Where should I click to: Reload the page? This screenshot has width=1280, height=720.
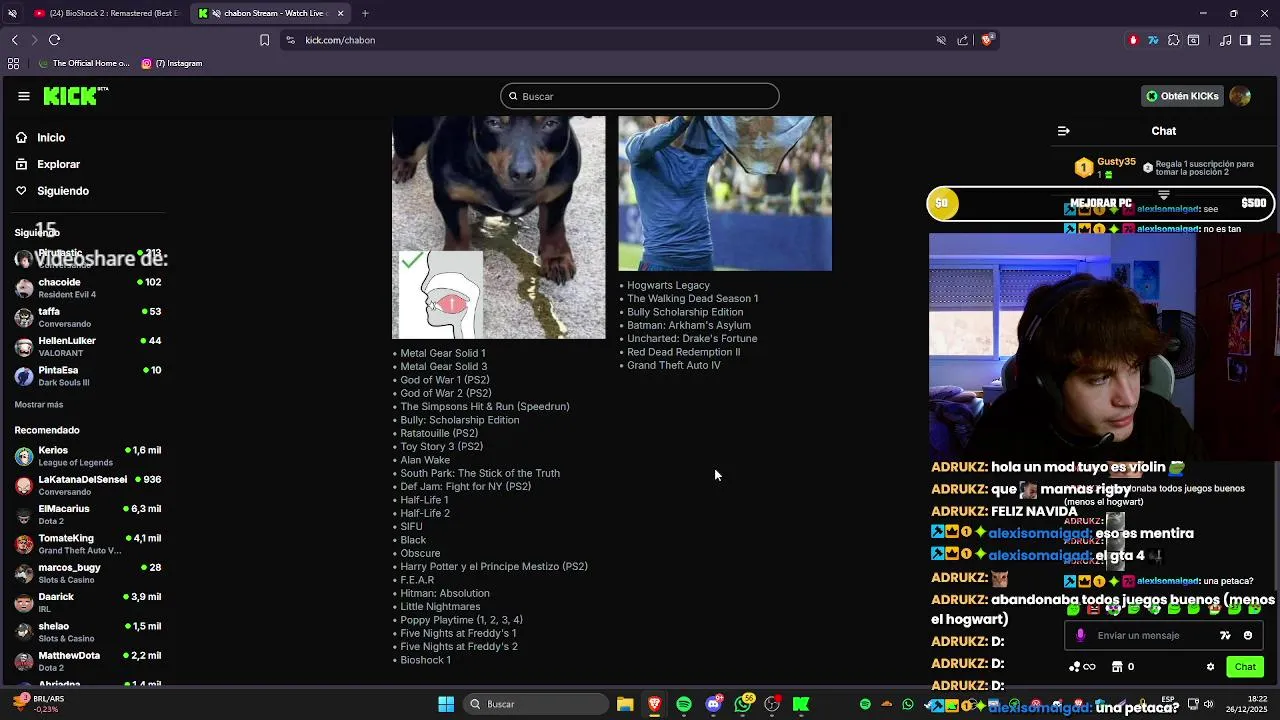click(54, 40)
